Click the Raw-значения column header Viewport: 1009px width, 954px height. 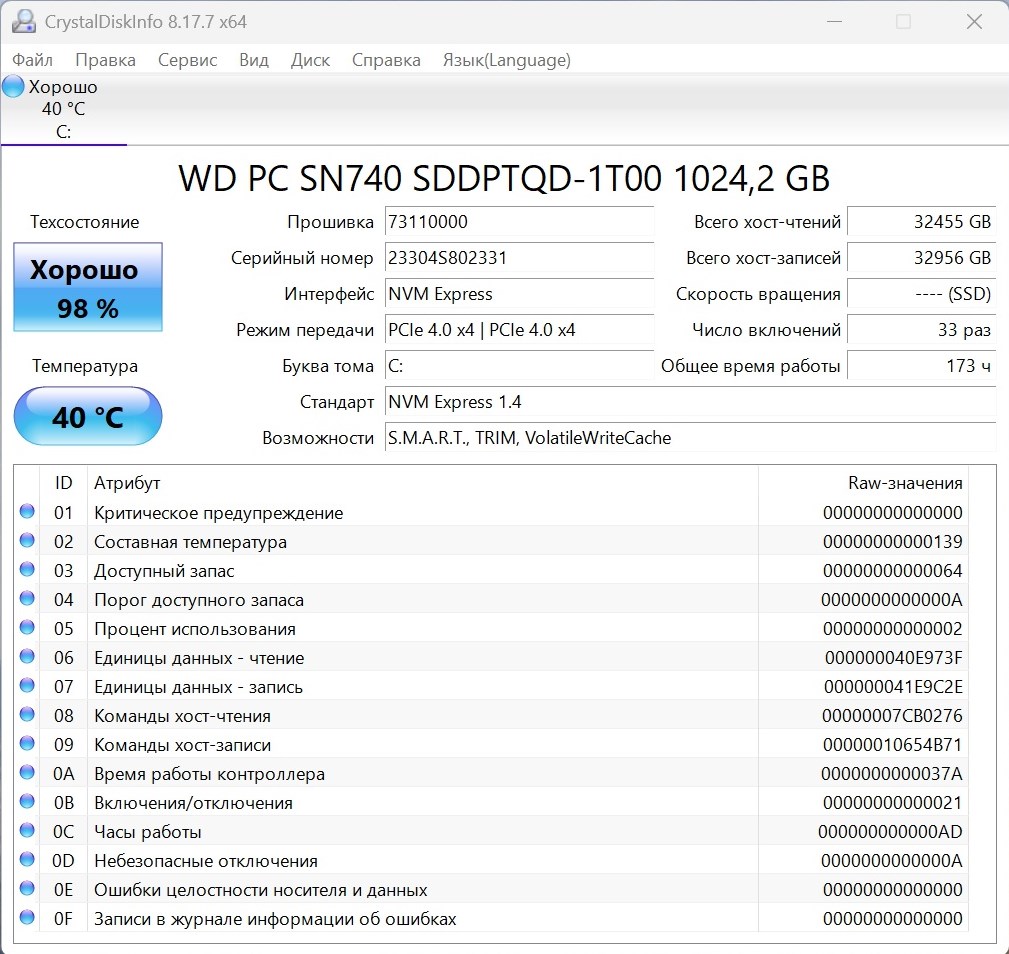tap(904, 483)
